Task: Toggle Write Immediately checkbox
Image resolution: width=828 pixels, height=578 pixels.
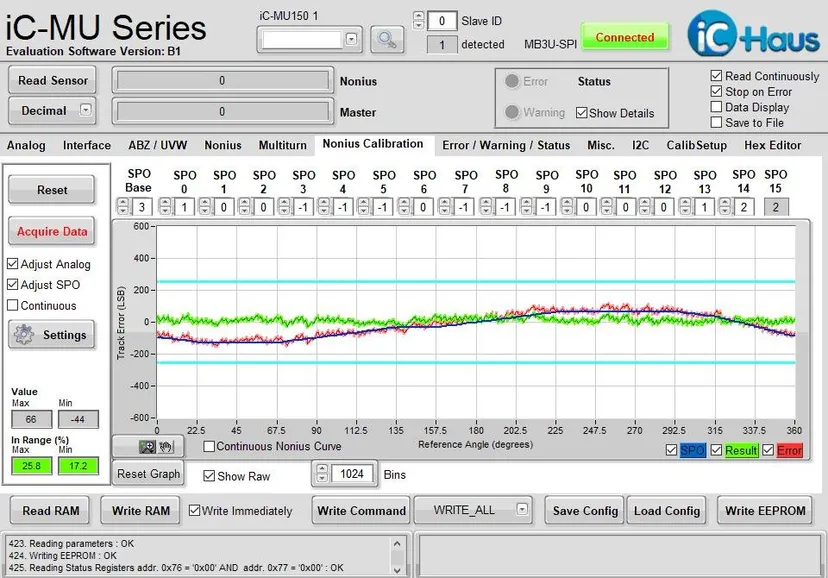Action: (x=194, y=510)
